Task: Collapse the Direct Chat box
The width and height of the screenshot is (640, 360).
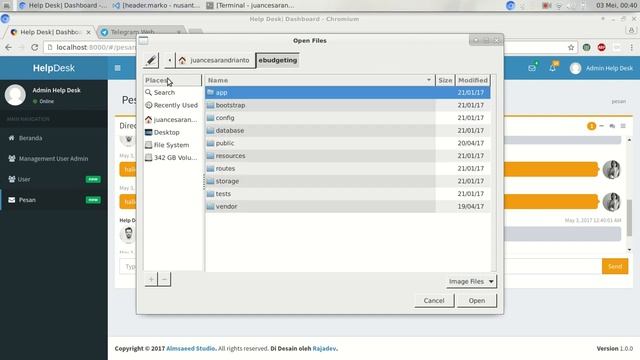Action: (x=602, y=126)
